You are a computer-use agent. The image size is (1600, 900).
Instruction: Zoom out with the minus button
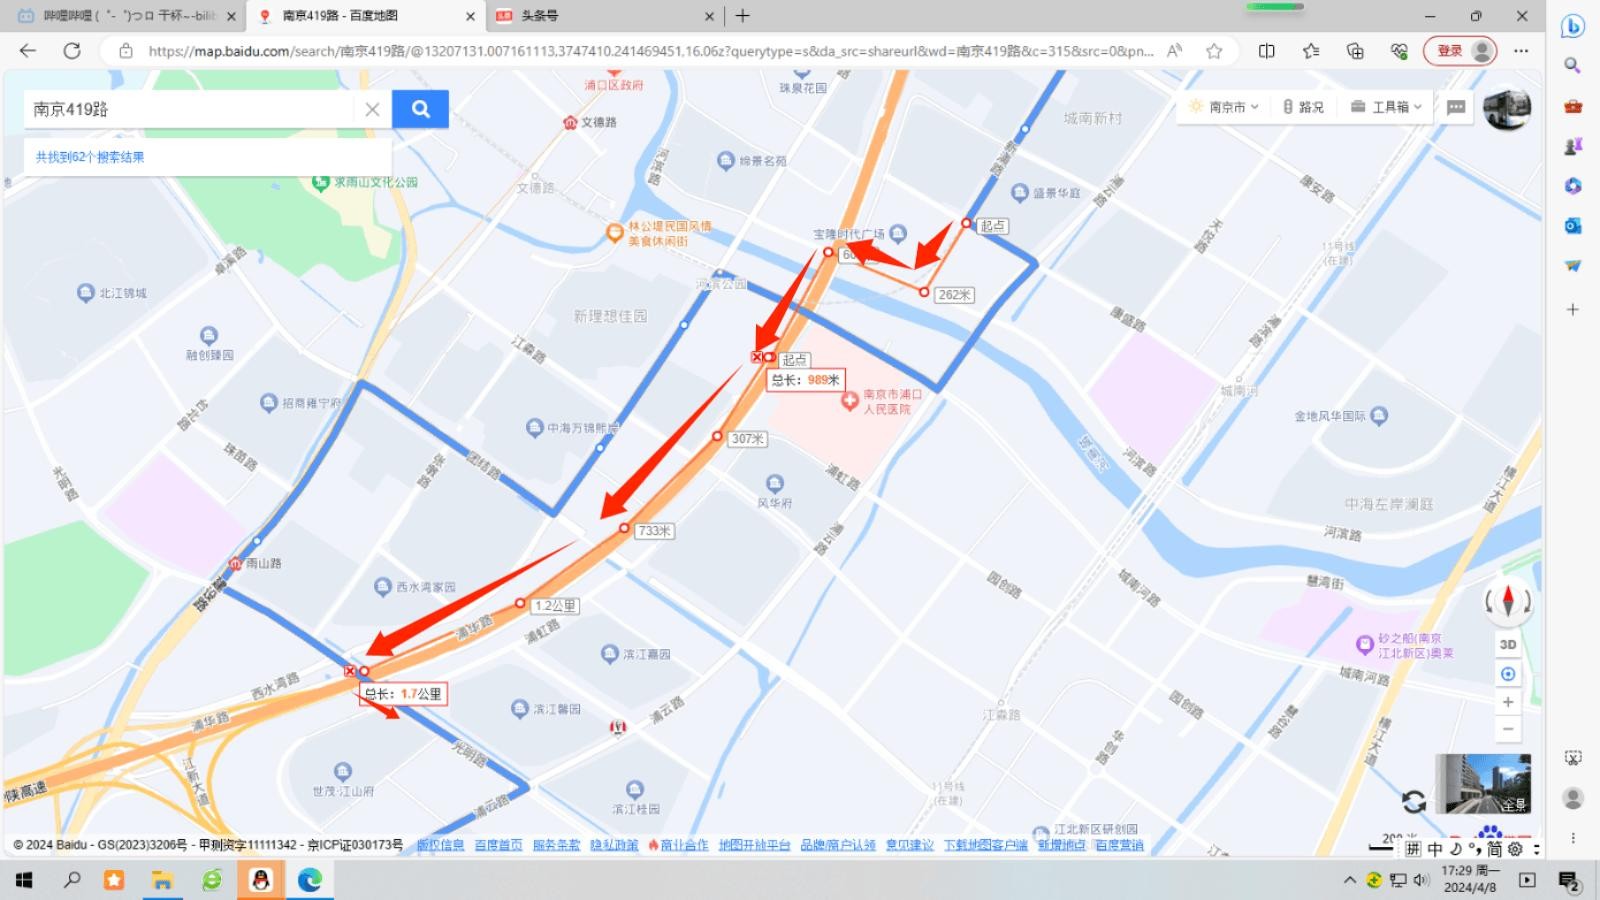coord(1508,729)
